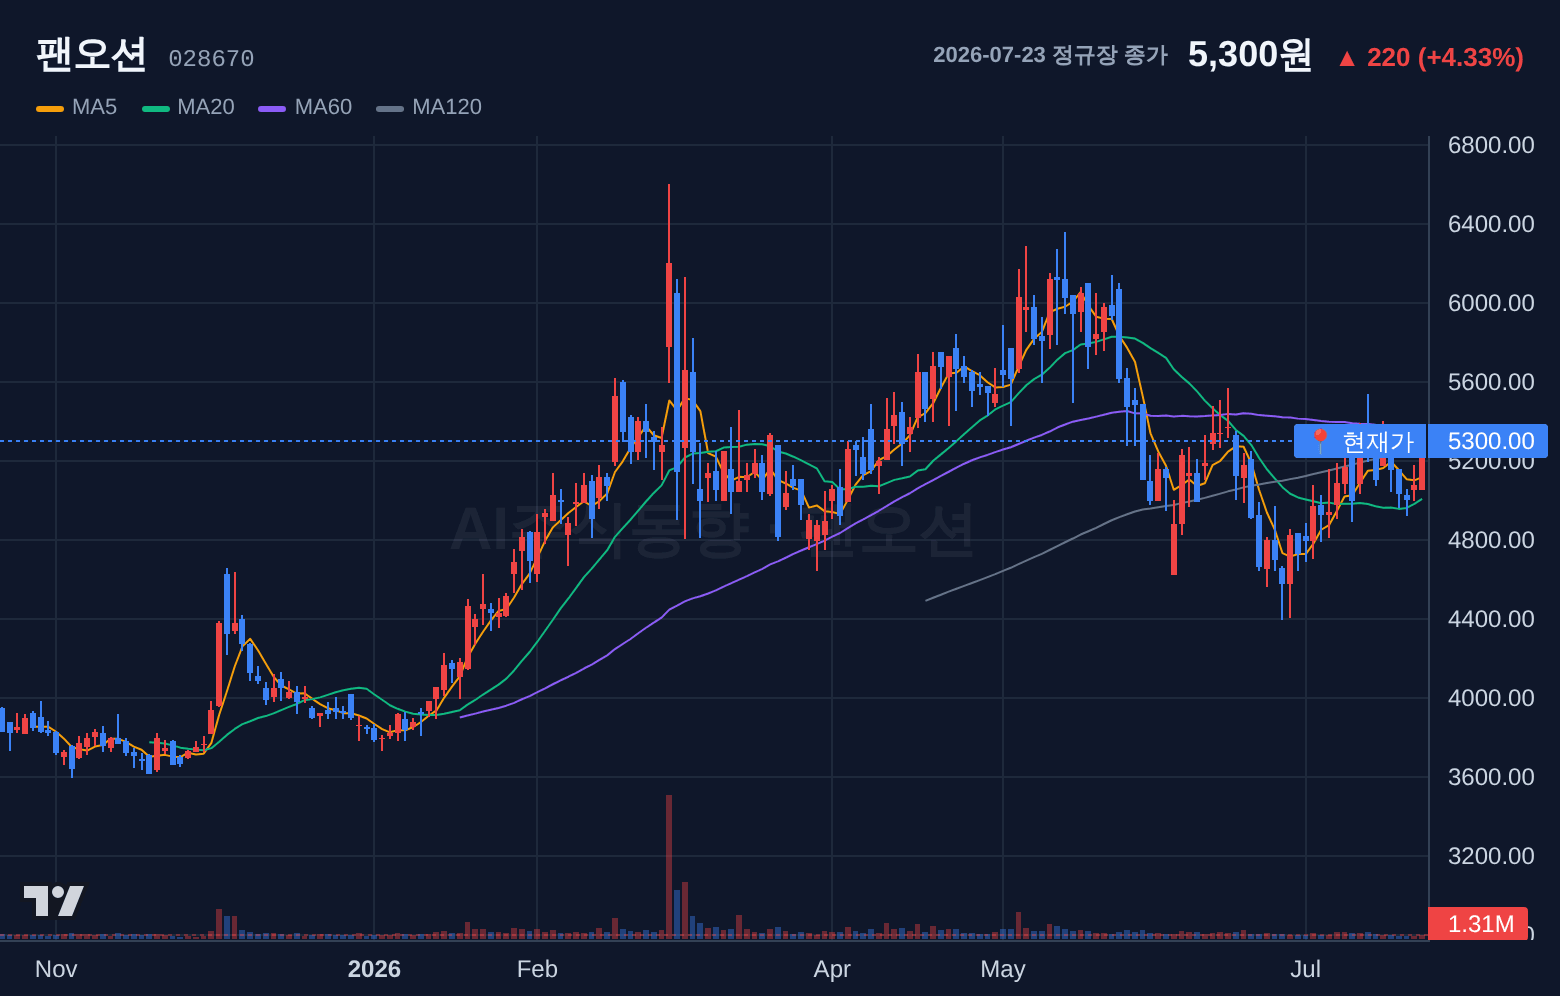Click the 현재가 current price label
Viewport: 1560px width, 996px height.
1360,441
